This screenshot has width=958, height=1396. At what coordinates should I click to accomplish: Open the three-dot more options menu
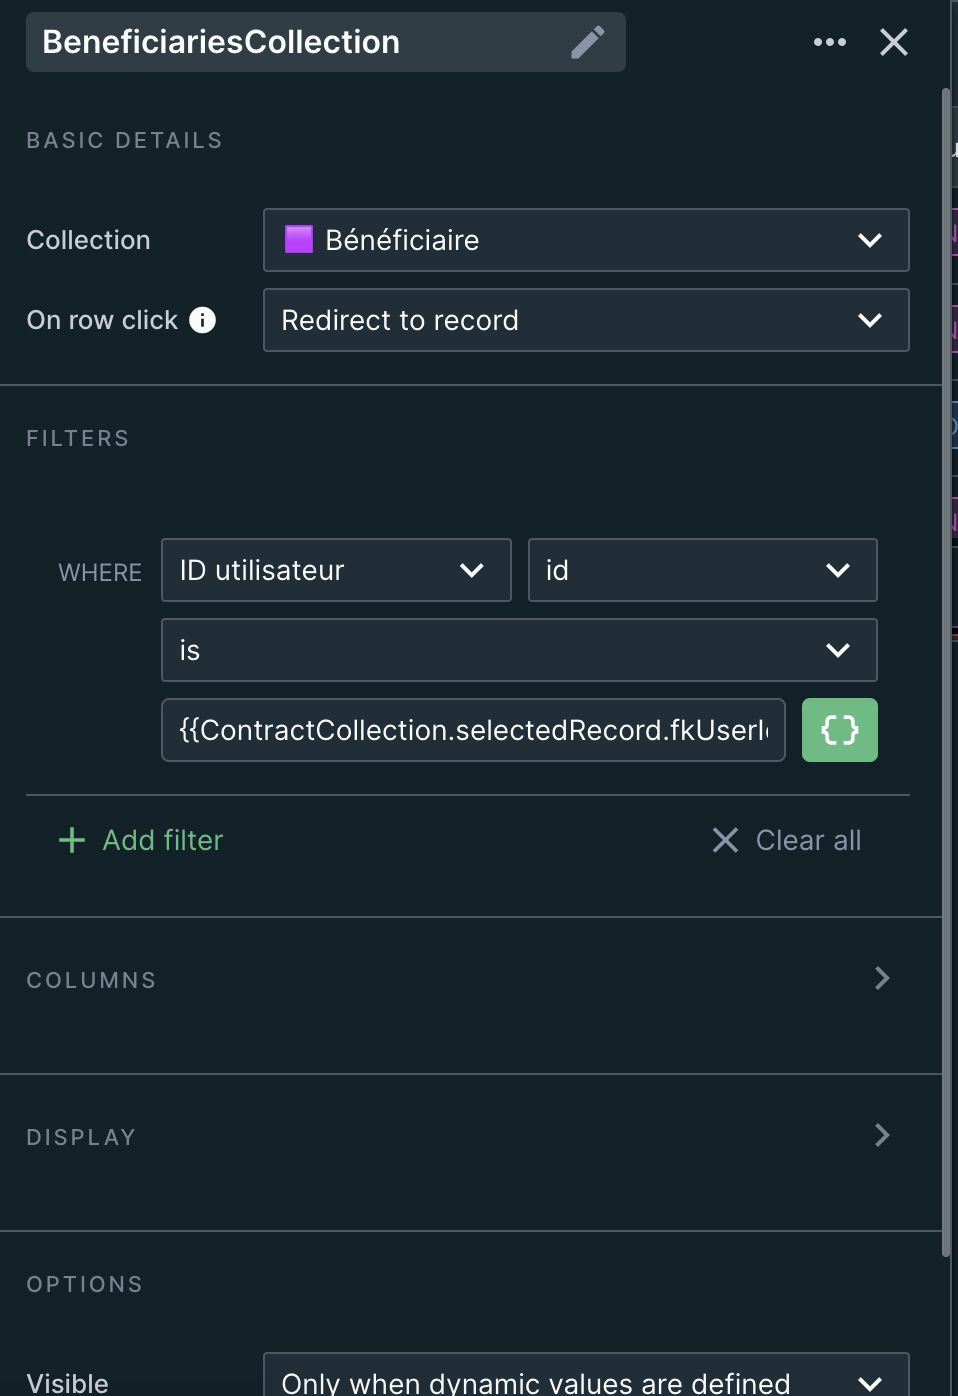coord(830,42)
